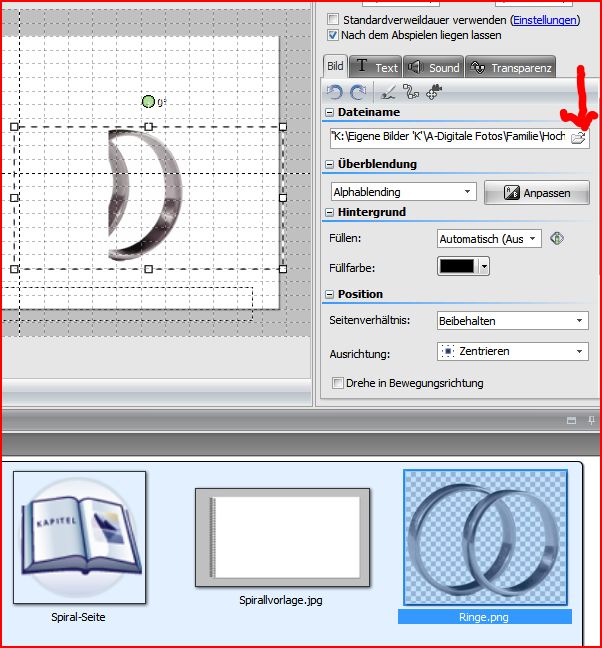Viewport: 602px width, 648px height.
Task: Select the pen drawing tool icon
Action: pos(388,92)
